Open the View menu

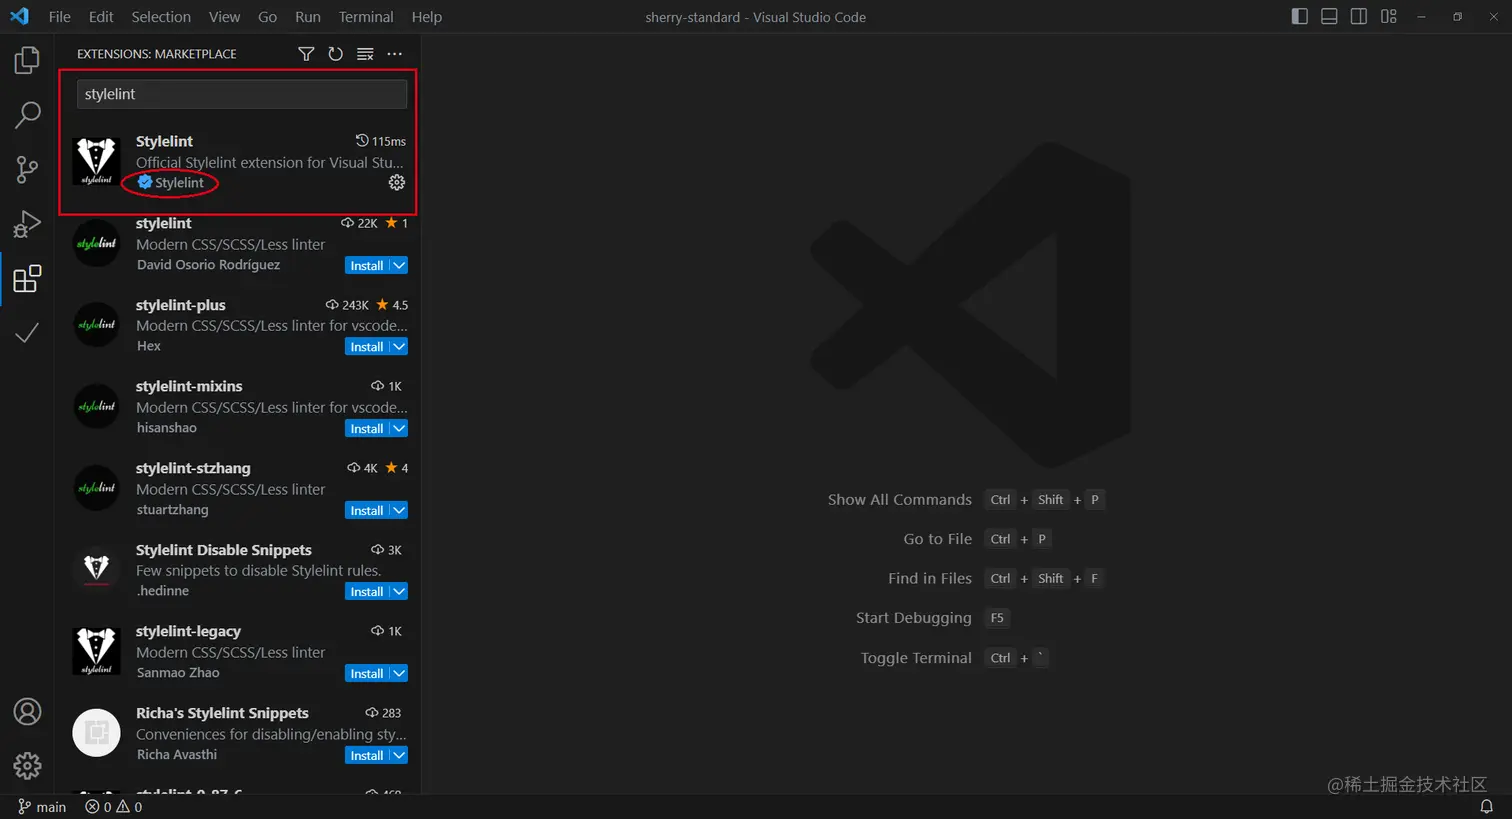pos(224,17)
